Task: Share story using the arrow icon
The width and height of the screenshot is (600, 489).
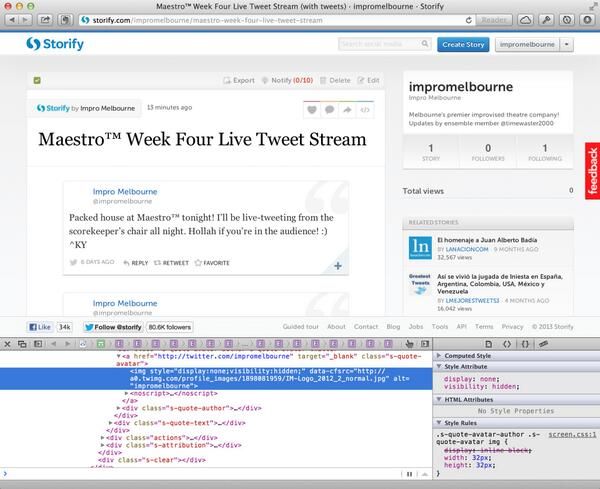Action: pyautogui.click(x=347, y=110)
